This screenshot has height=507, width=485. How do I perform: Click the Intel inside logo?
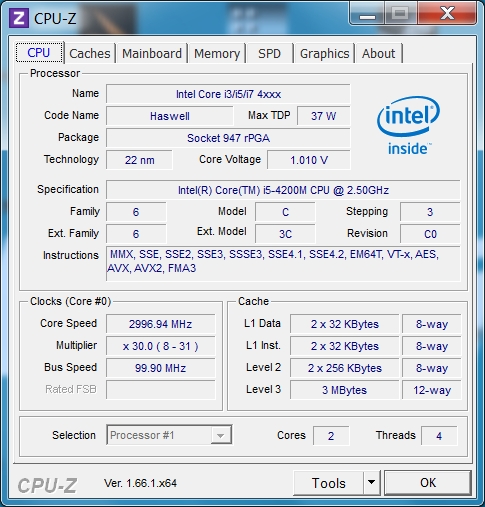click(408, 125)
